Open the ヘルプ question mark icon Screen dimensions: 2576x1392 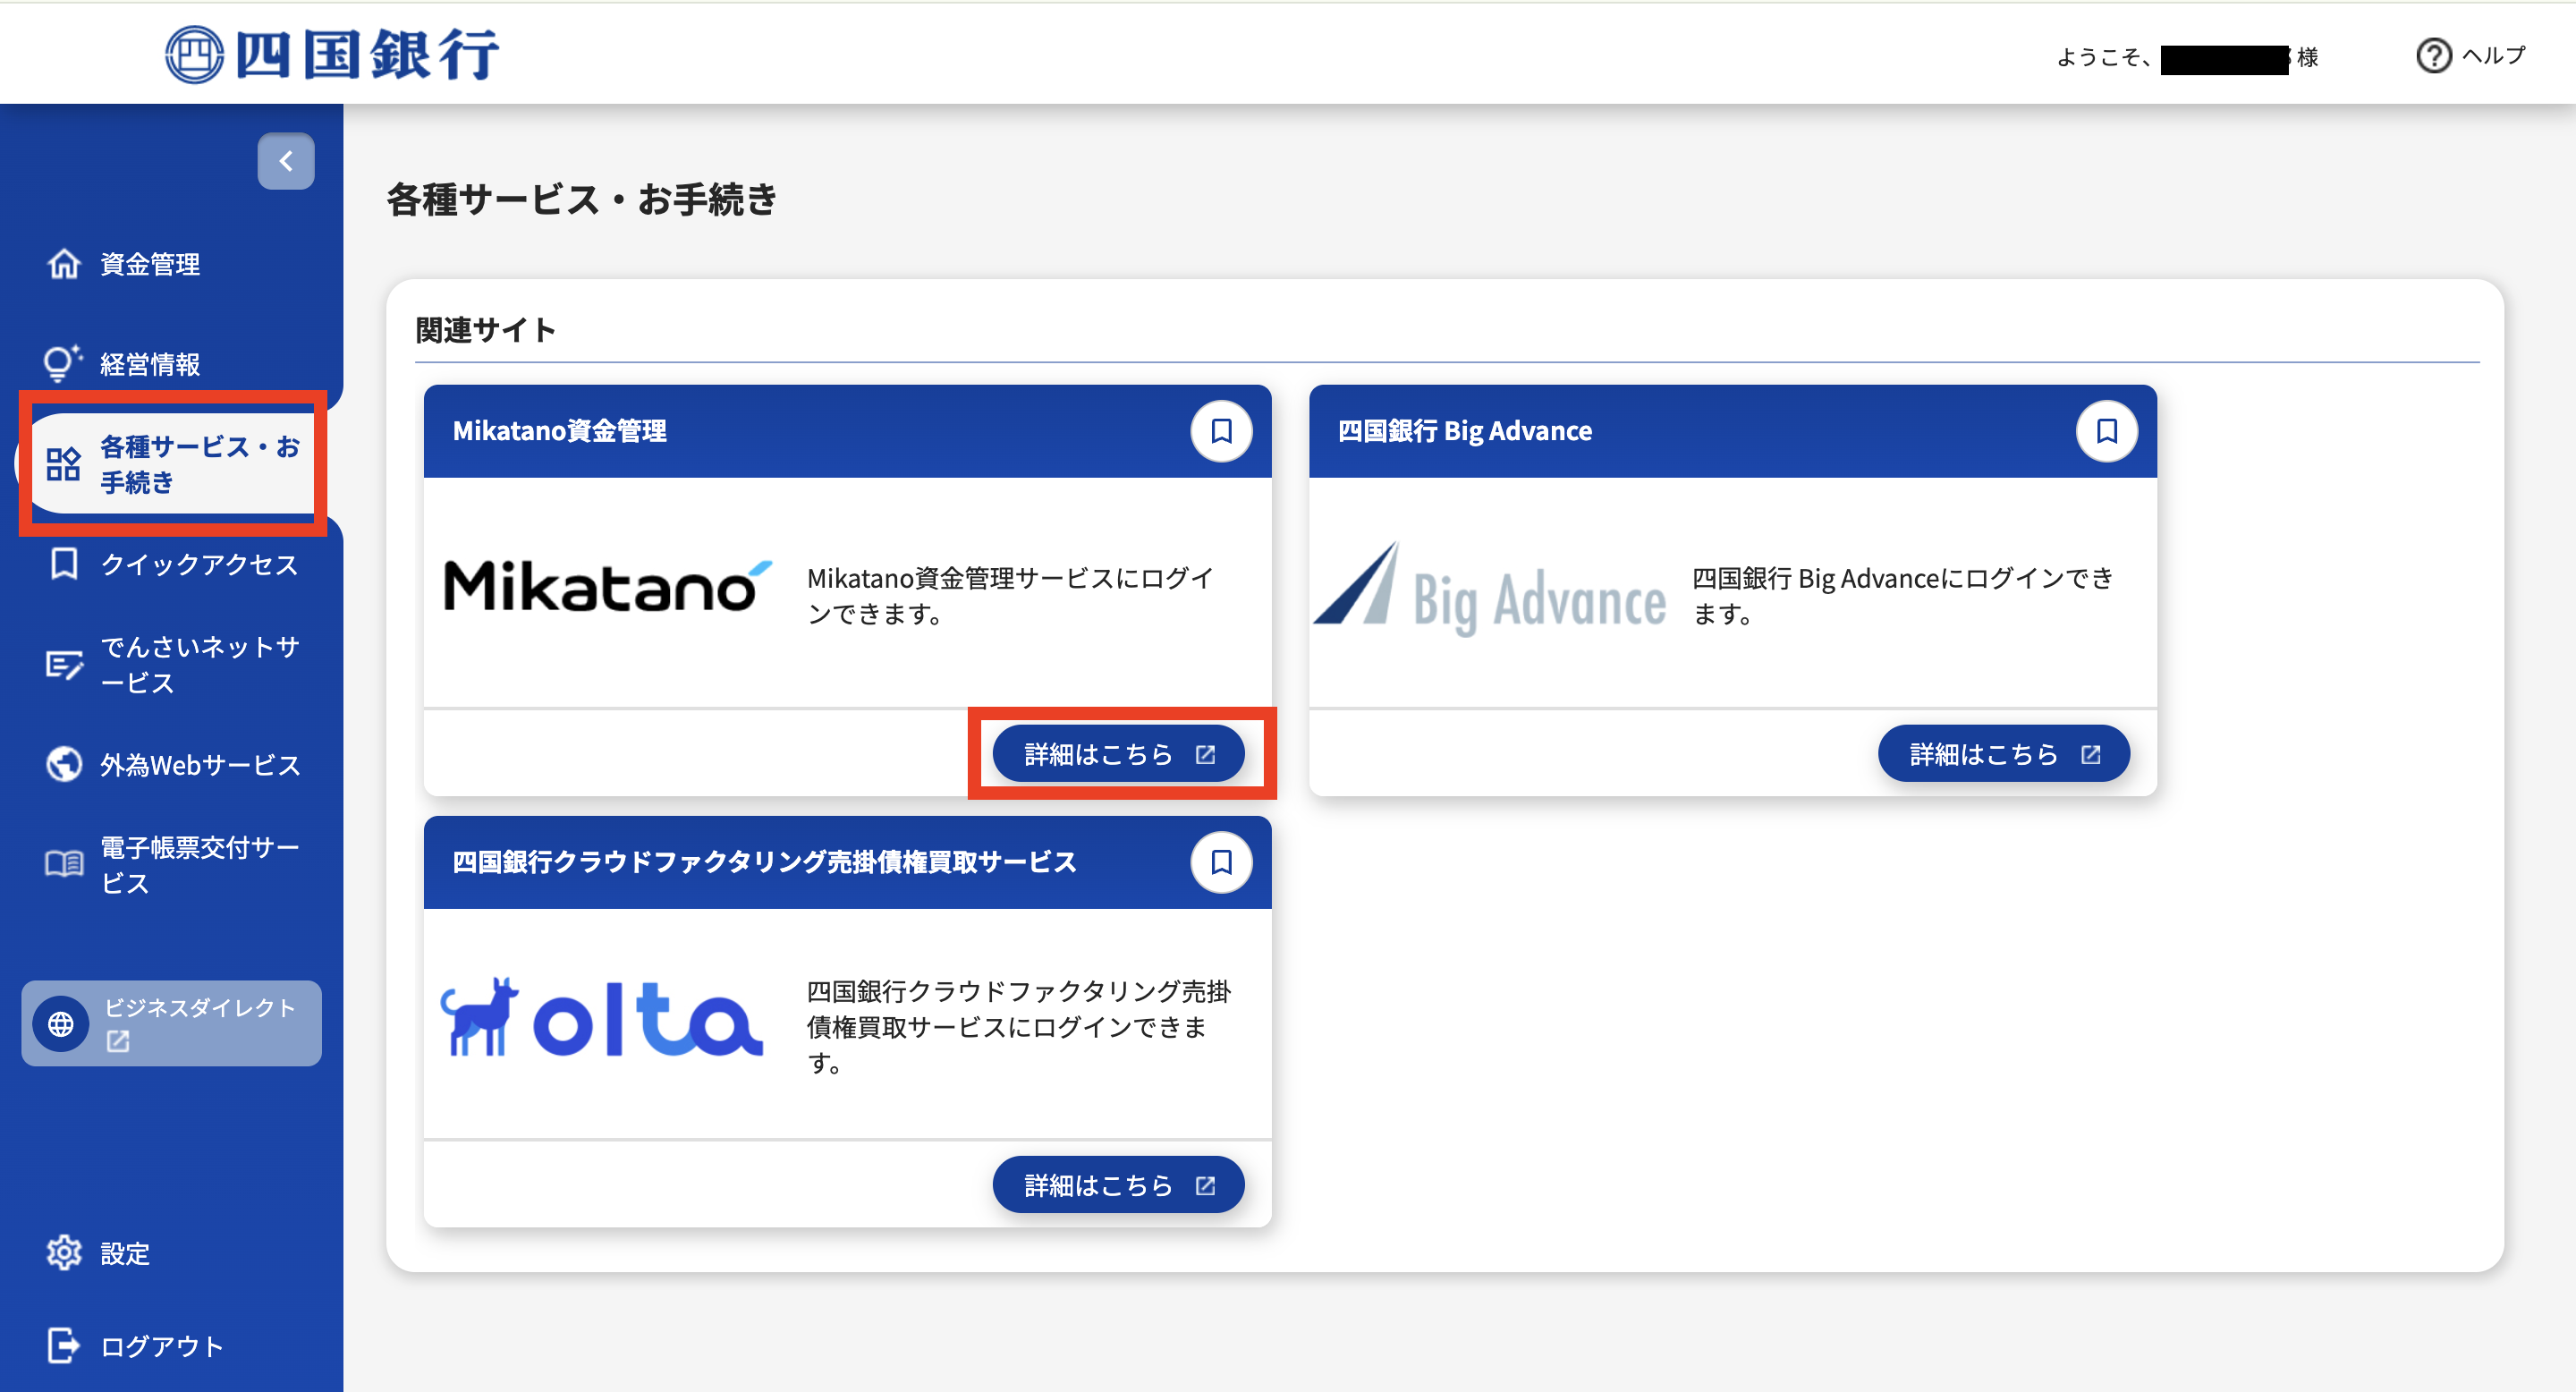click(2433, 55)
